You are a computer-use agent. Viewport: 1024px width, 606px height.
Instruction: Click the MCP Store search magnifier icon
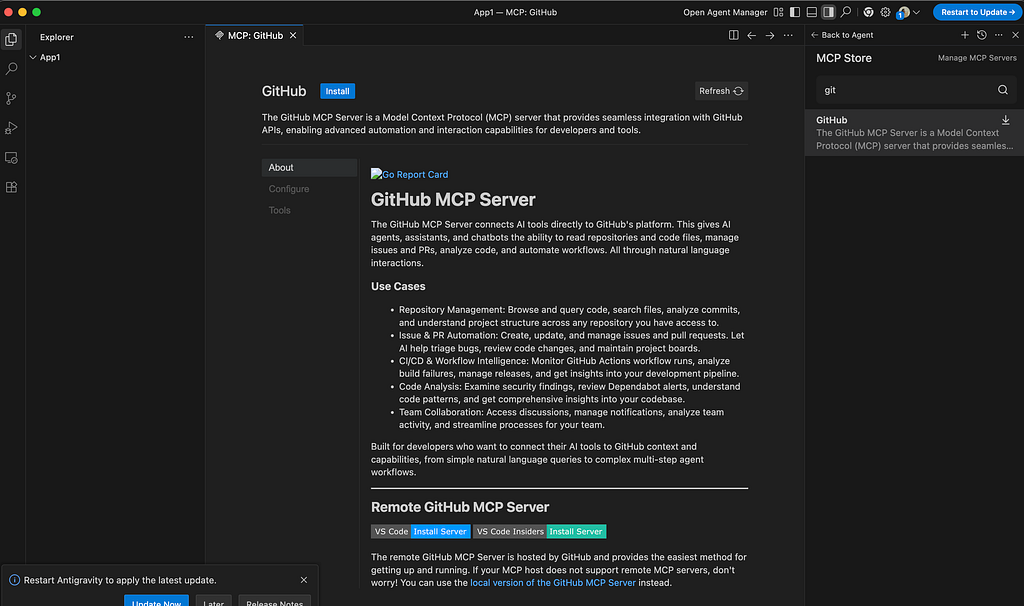coord(1002,90)
